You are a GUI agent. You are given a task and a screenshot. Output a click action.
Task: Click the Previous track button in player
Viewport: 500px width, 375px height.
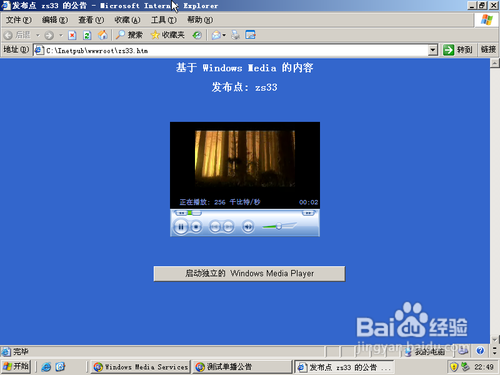click(x=215, y=227)
